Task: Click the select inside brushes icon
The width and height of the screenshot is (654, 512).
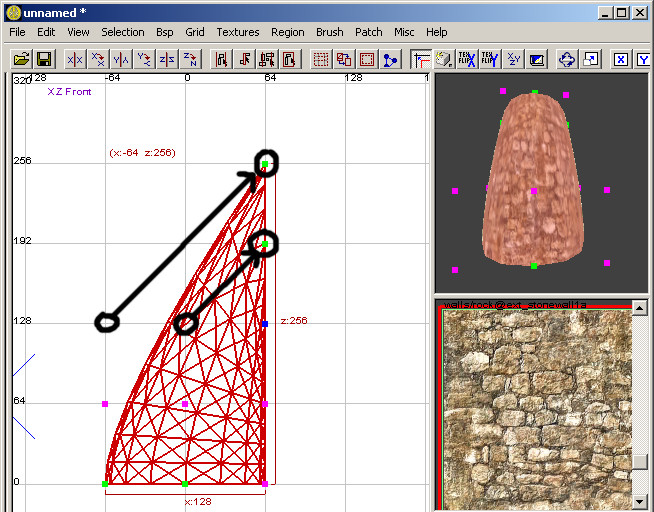Action: pos(290,60)
